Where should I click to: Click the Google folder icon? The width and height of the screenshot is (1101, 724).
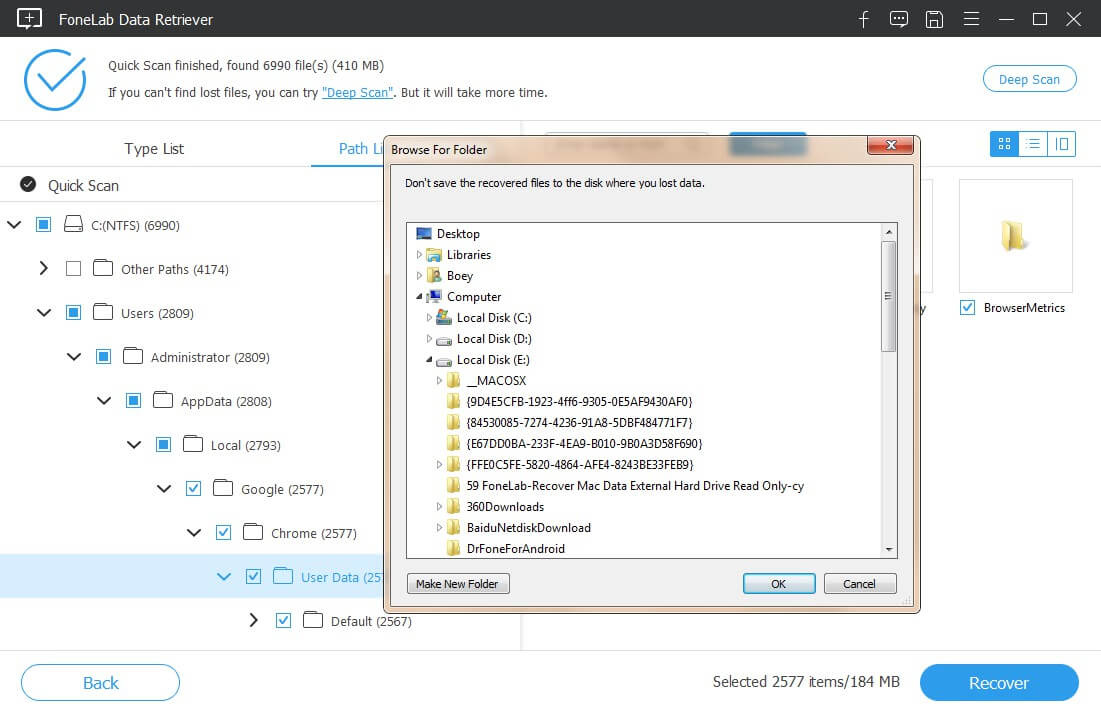tap(223, 488)
